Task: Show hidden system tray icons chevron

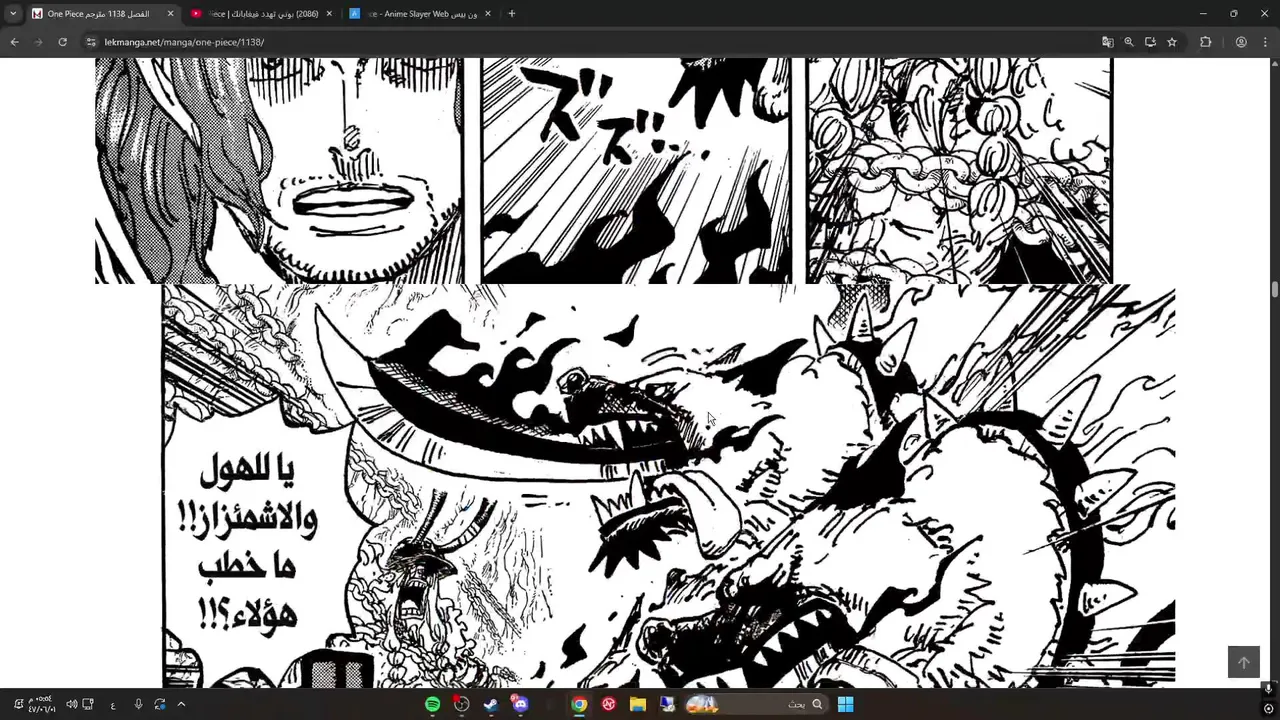Action: pyautogui.click(x=181, y=704)
